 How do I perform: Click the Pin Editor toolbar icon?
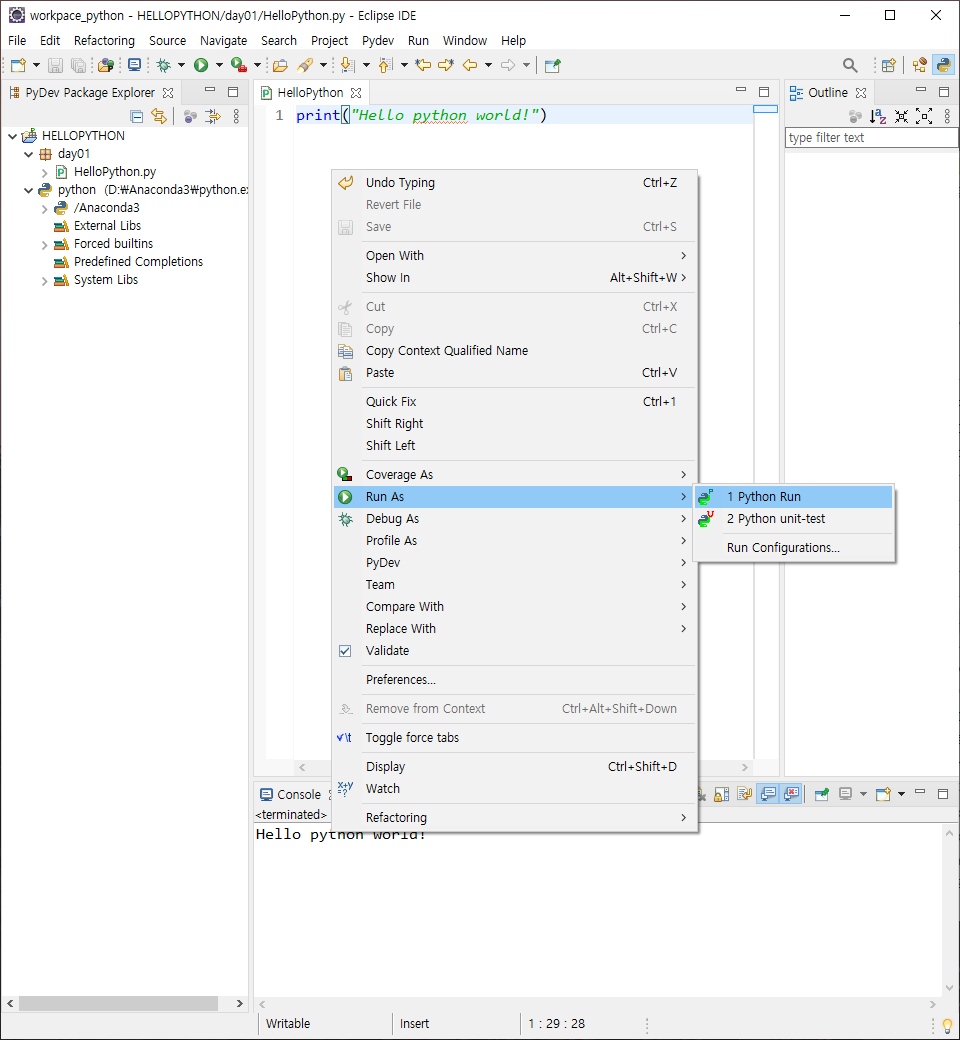point(553,65)
